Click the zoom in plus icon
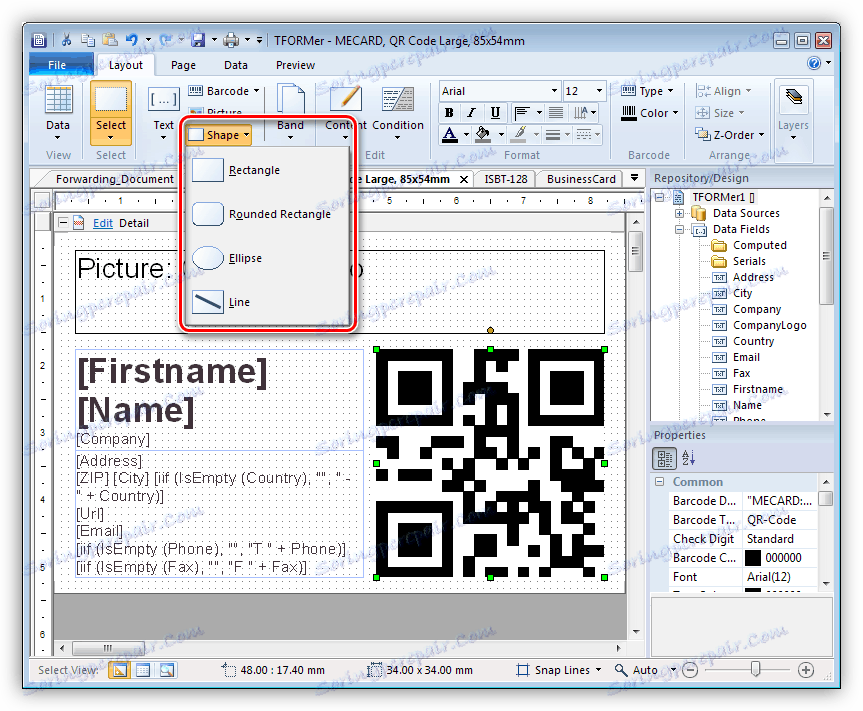 (x=806, y=670)
